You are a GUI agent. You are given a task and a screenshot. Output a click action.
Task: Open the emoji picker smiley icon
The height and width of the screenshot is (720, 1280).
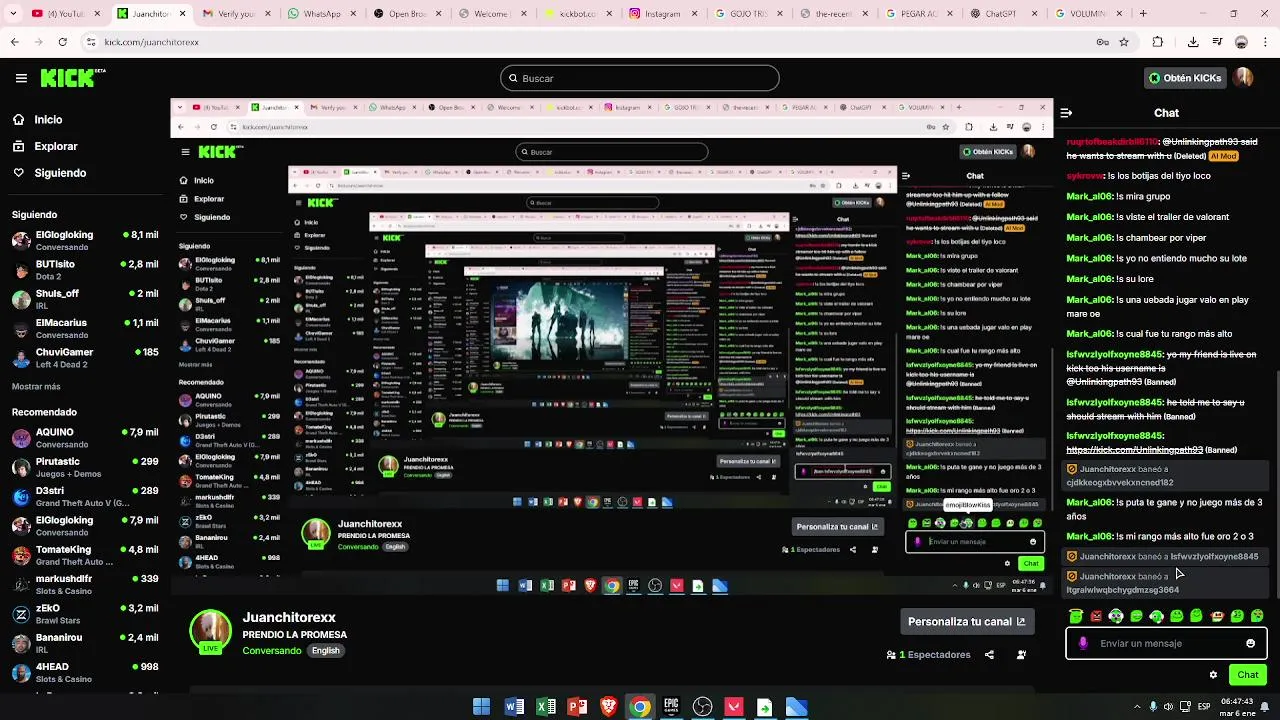(x=1250, y=643)
